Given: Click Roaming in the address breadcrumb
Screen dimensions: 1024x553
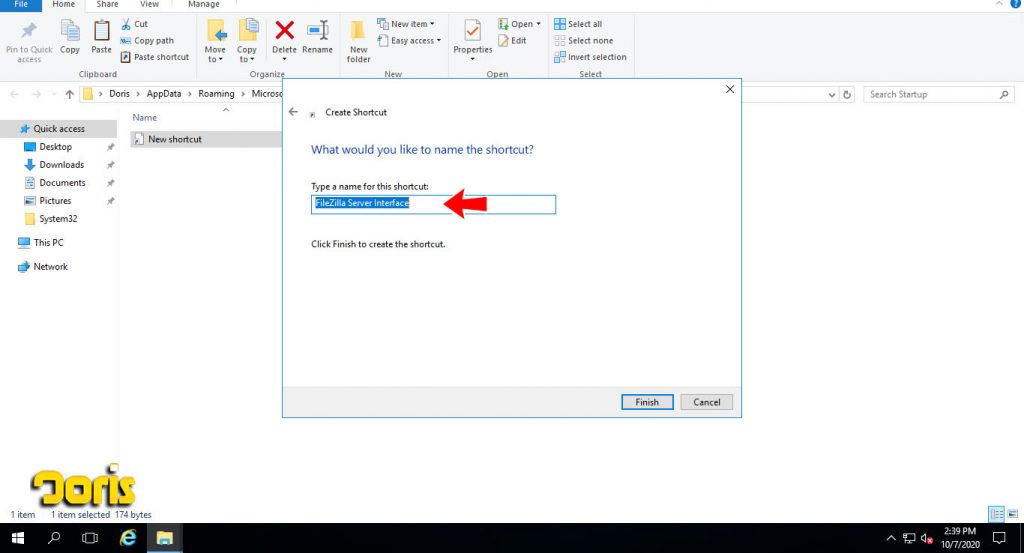Looking at the screenshot, I should (x=216, y=94).
